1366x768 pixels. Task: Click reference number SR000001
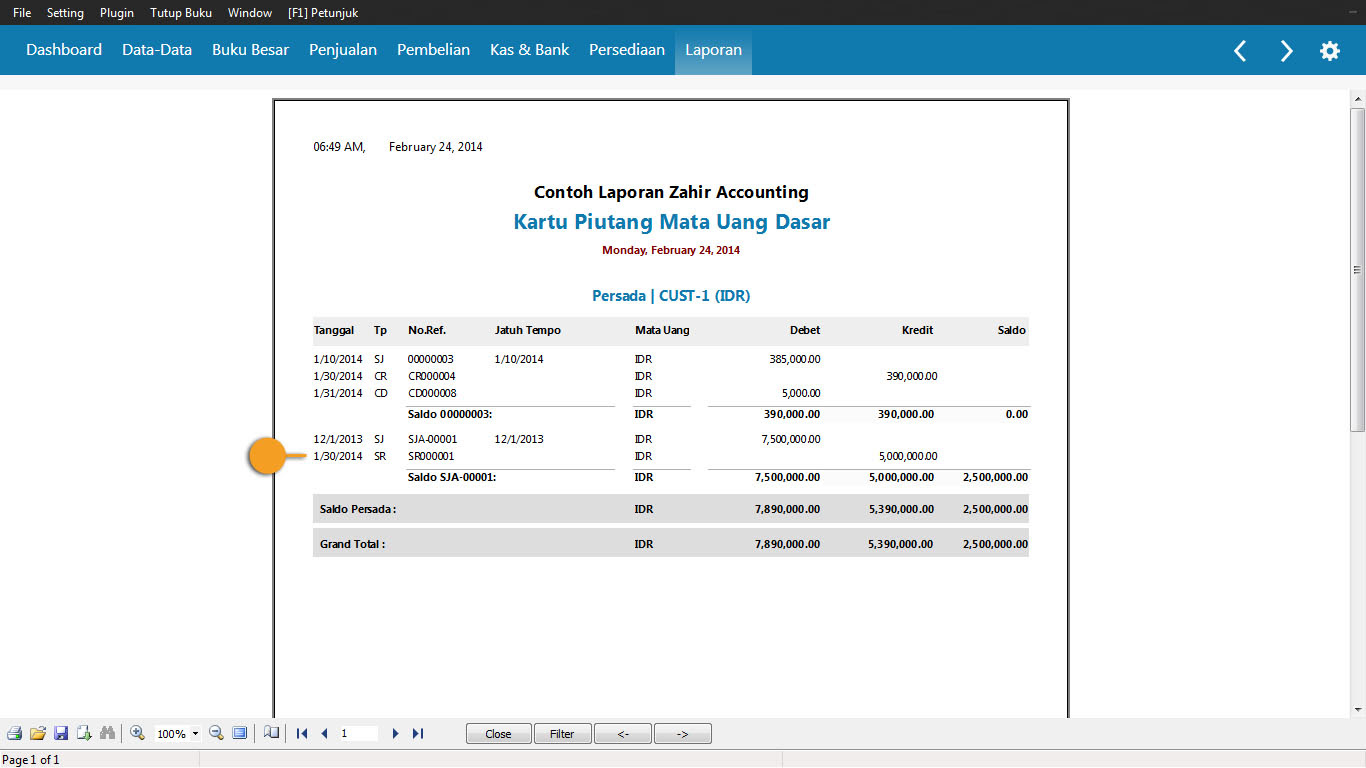click(431, 456)
